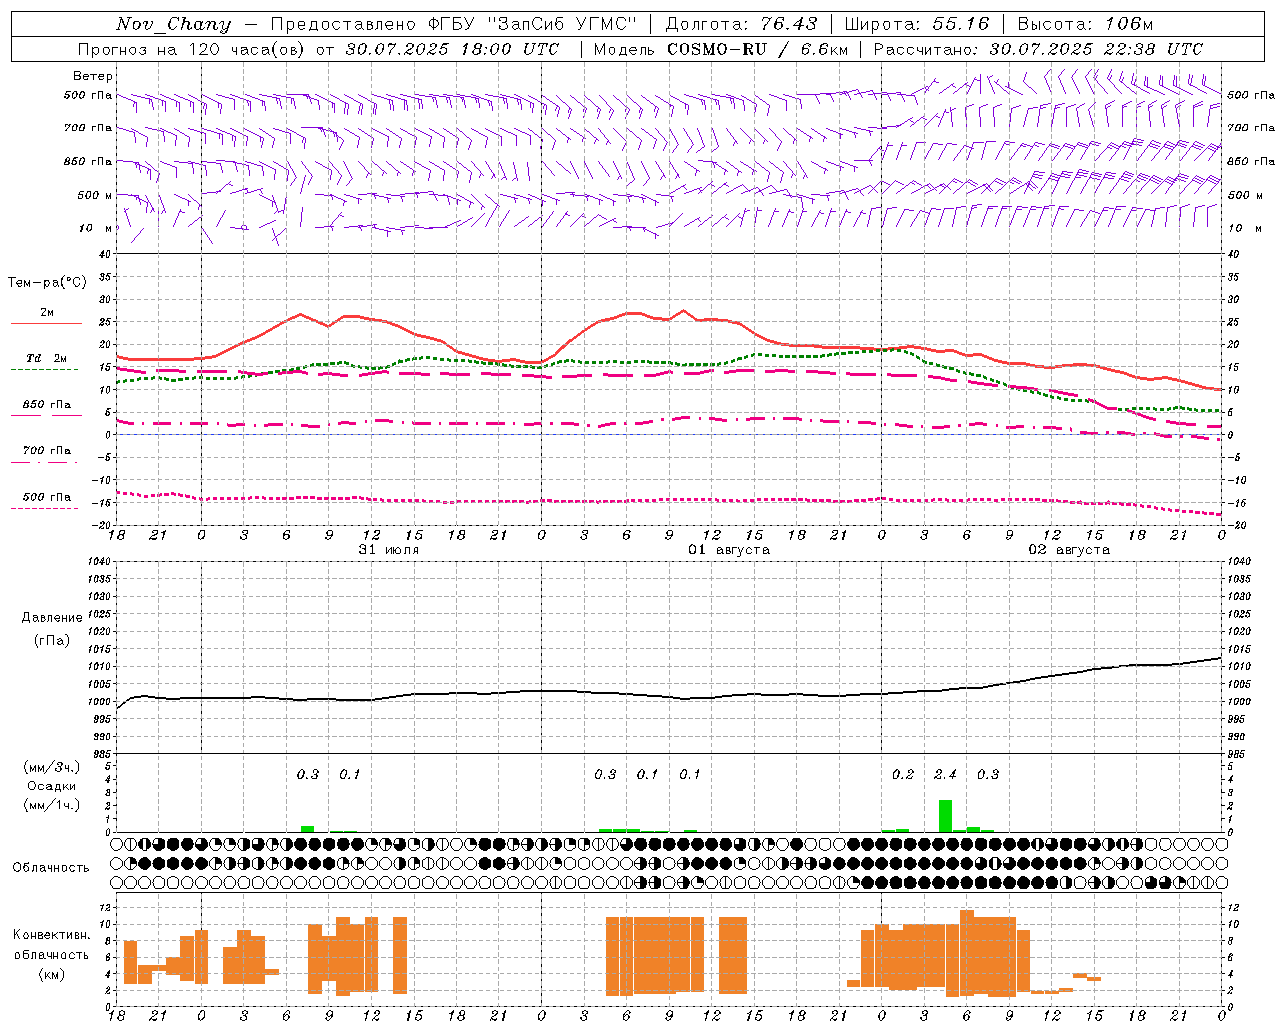Click the Модель COSMO-RU / 6.6км label
Screen dimensions: 1280x1024
(x=721, y=49)
